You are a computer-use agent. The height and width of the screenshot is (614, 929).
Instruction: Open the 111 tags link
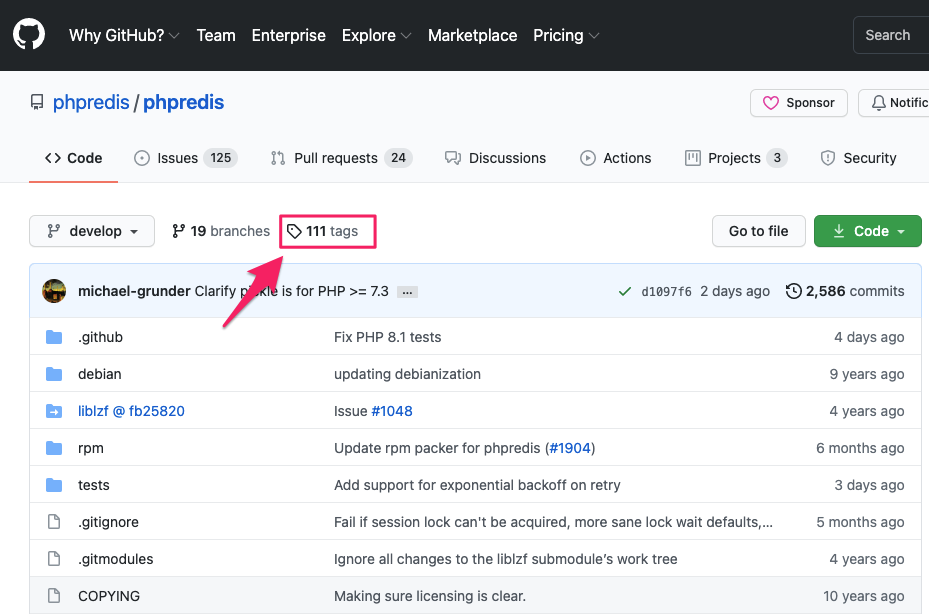pyautogui.click(x=323, y=231)
